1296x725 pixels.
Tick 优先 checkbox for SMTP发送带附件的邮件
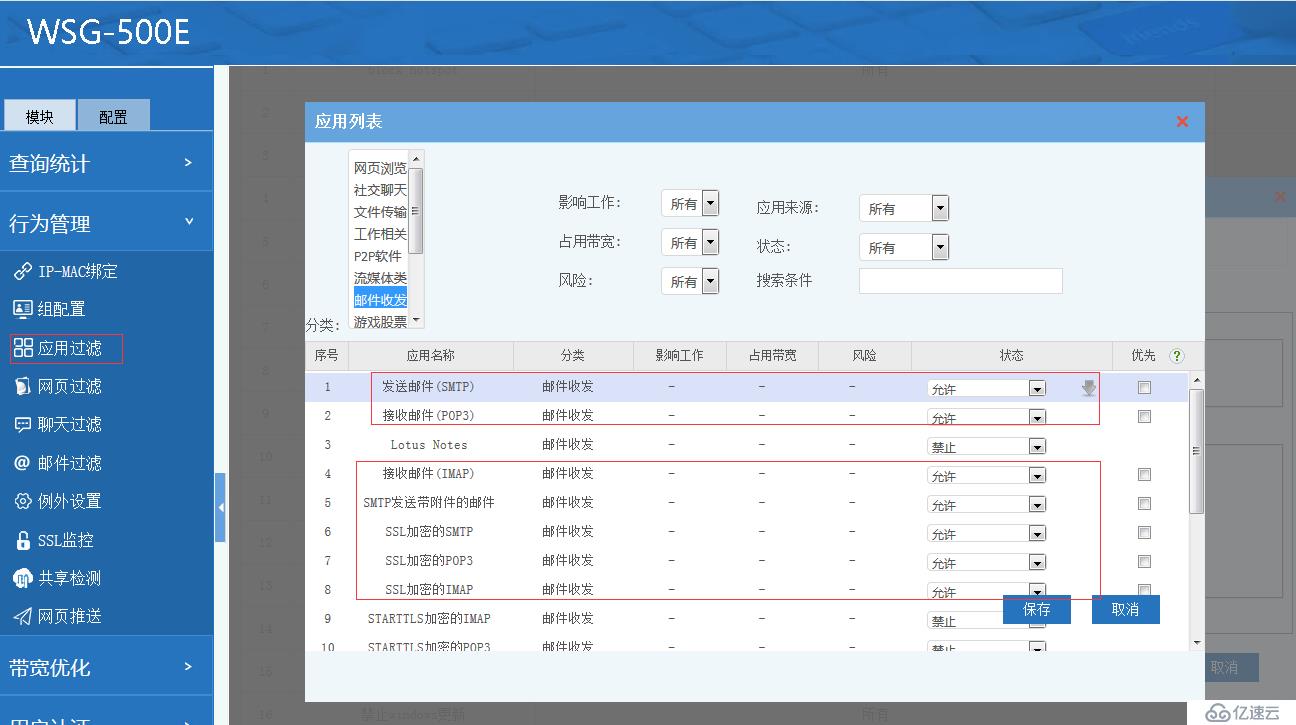click(x=1145, y=504)
